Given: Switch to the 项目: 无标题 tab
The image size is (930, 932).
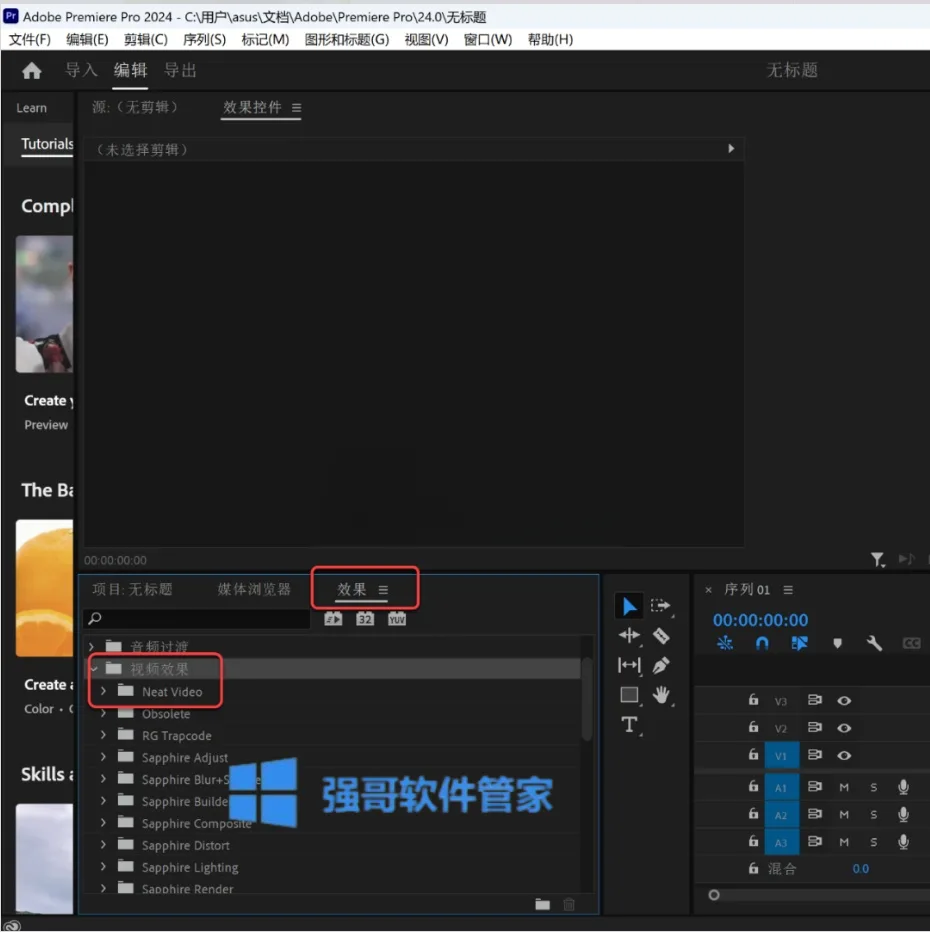Looking at the screenshot, I should tap(132, 590).
